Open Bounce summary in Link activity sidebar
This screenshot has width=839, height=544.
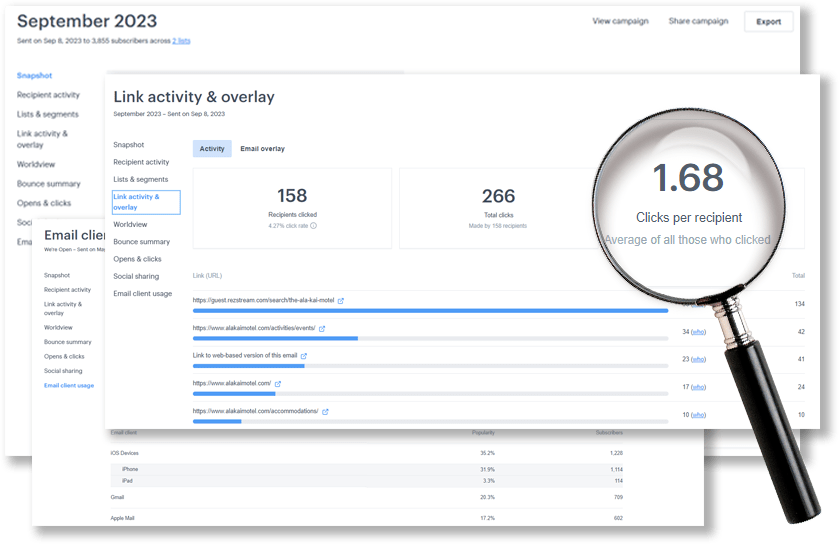click(x=141, y=242)
